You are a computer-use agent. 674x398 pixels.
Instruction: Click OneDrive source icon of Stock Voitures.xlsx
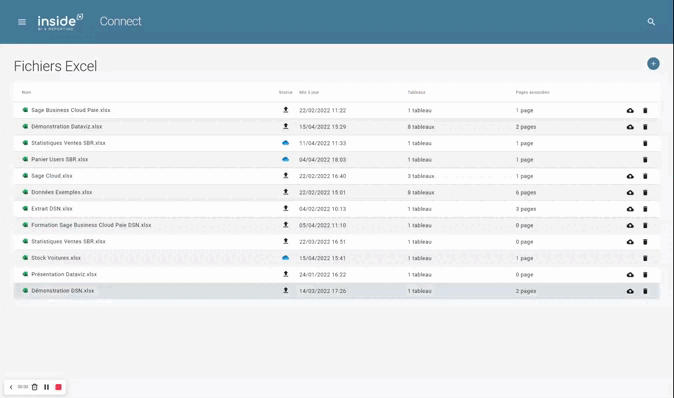point(285,258)
